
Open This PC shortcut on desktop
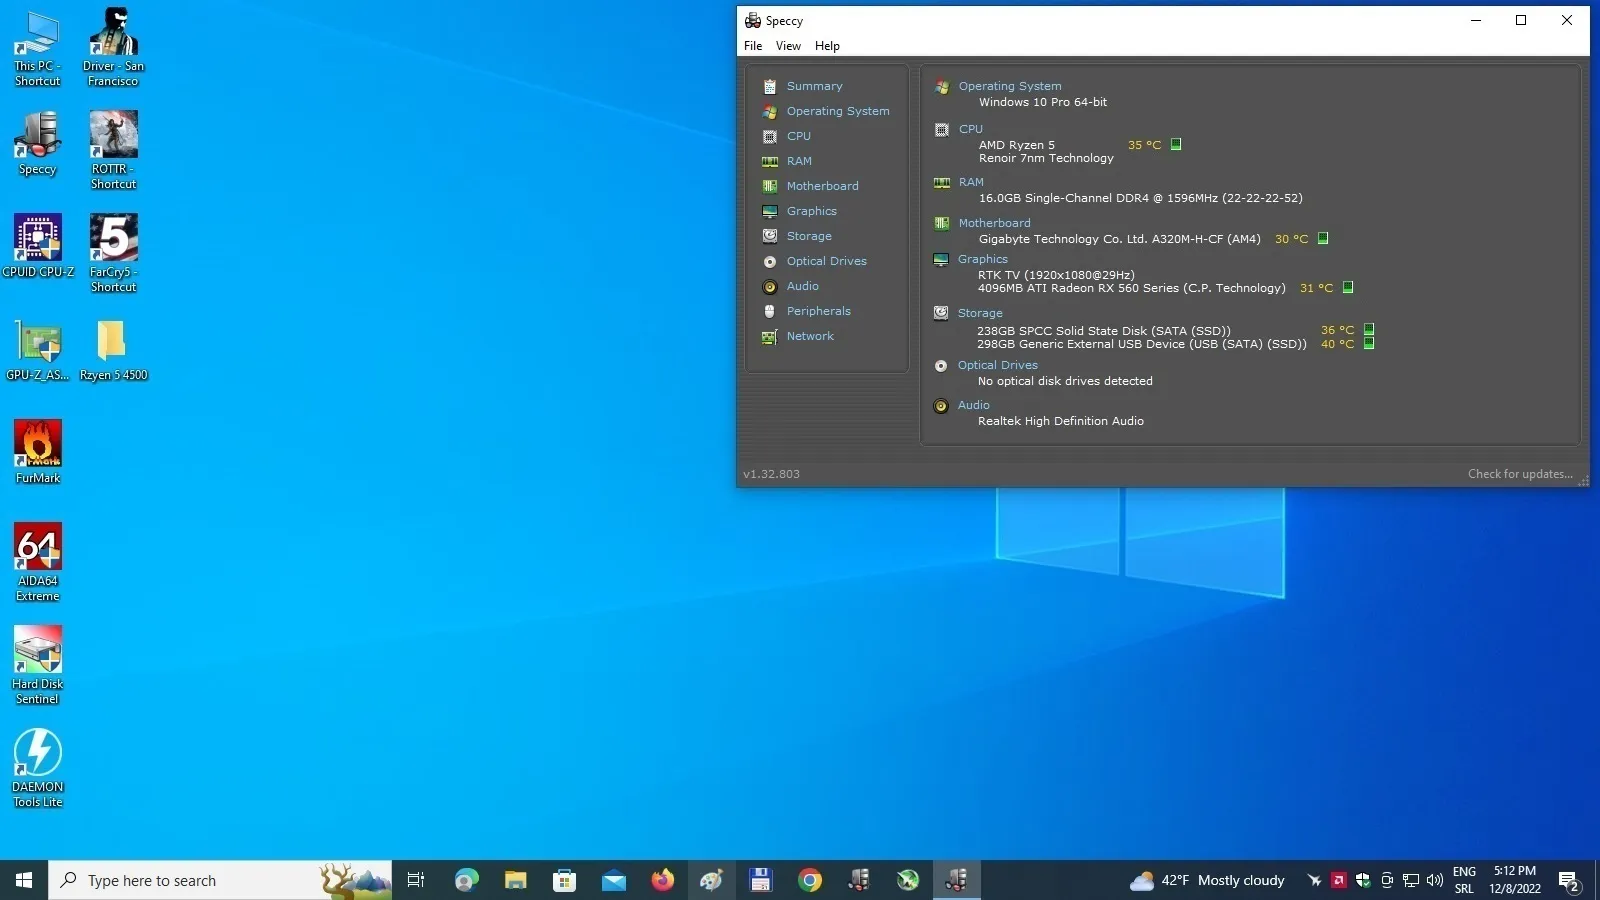tap(37, 48)
